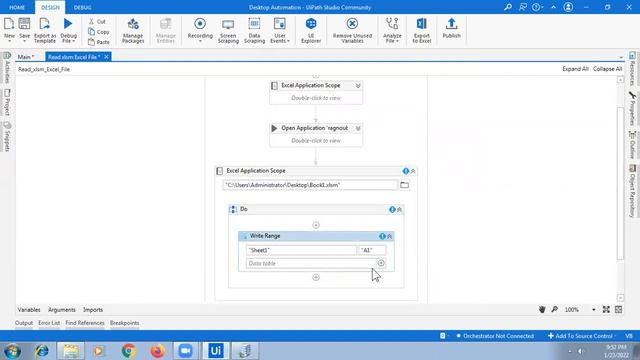Open the Project side panel
The width and height of the screenshot is (640, 360).
(7, 102)
